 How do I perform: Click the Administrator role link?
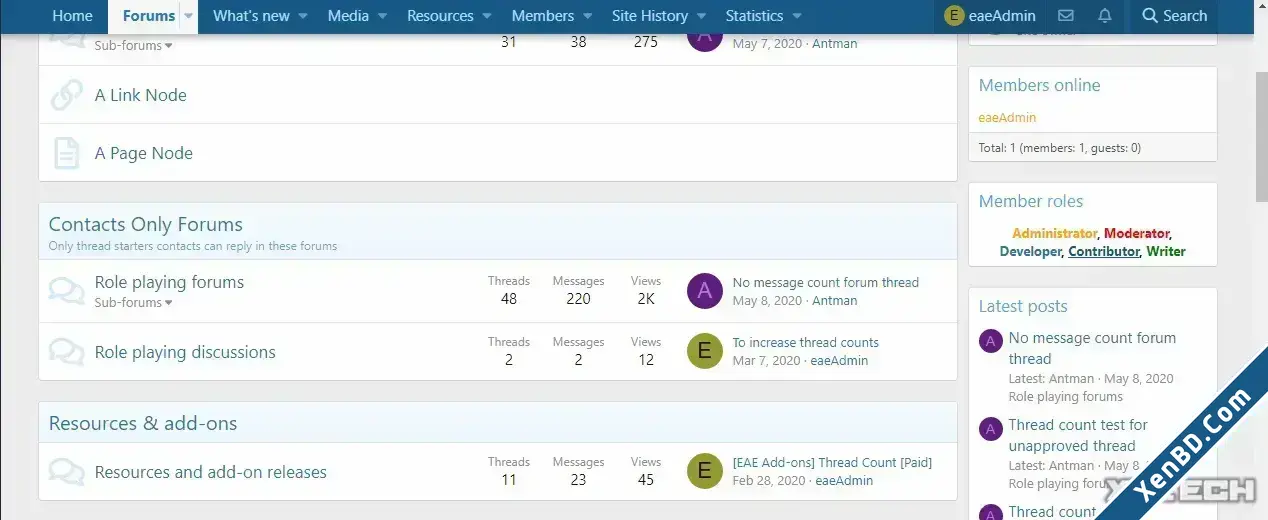pyautogui.click(x=1055, y=233)
